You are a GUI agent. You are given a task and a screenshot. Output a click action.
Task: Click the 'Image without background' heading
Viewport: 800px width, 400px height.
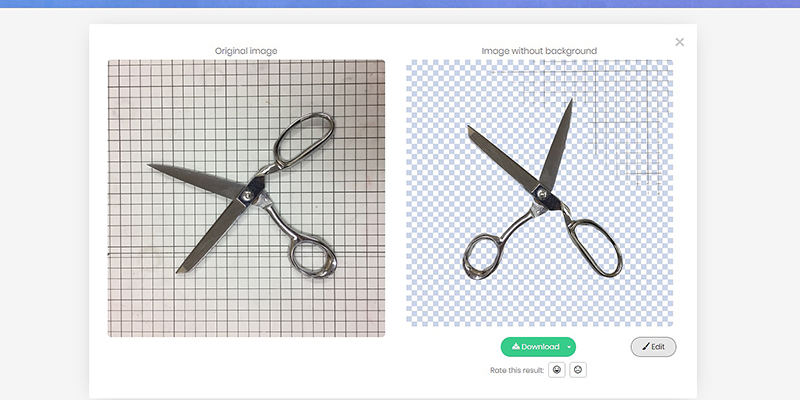[539, 50]
